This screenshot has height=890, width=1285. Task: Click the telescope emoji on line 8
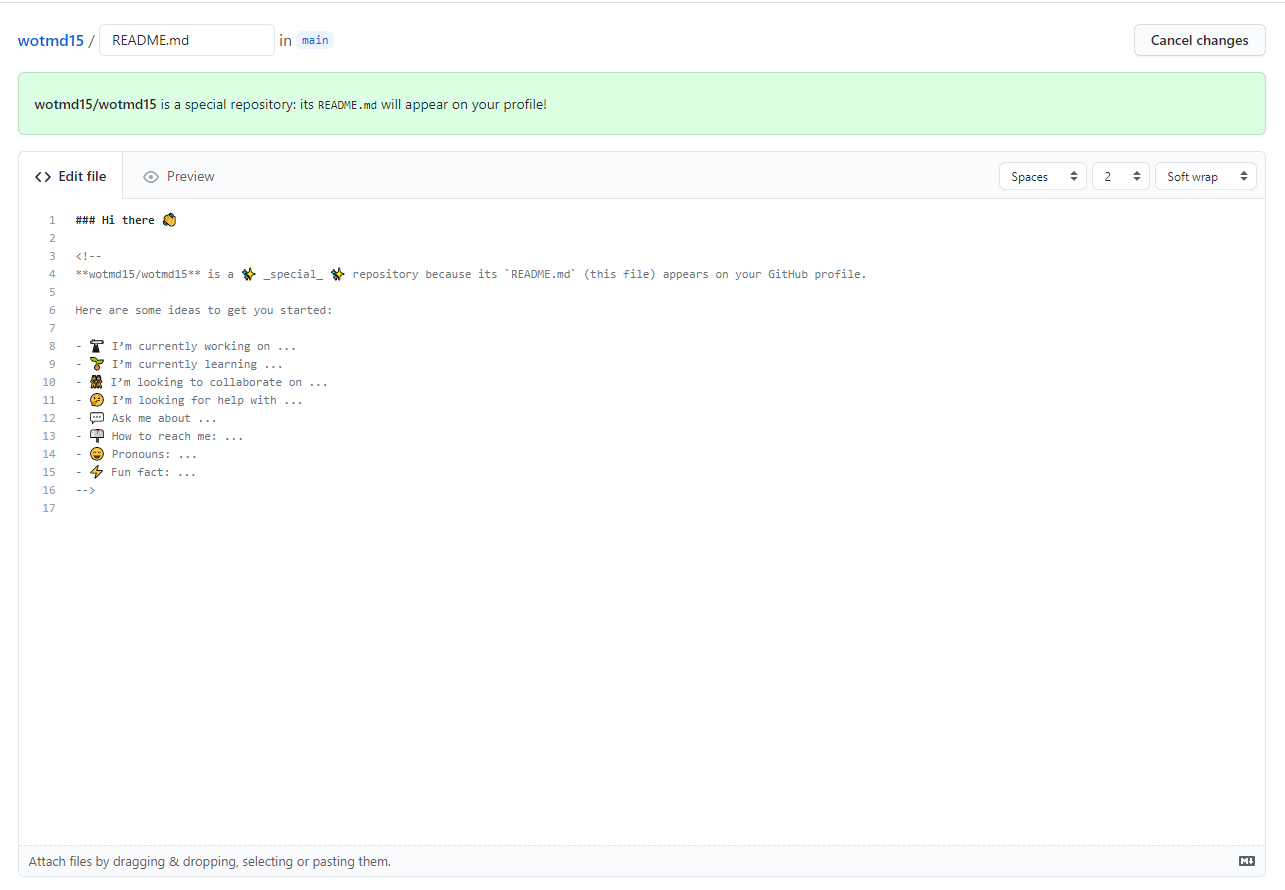pos(96,345)
